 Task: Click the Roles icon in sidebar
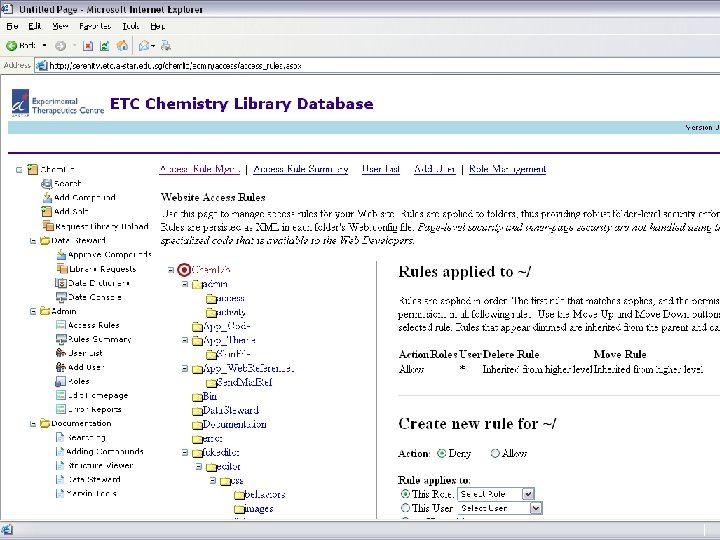point(61,381)
